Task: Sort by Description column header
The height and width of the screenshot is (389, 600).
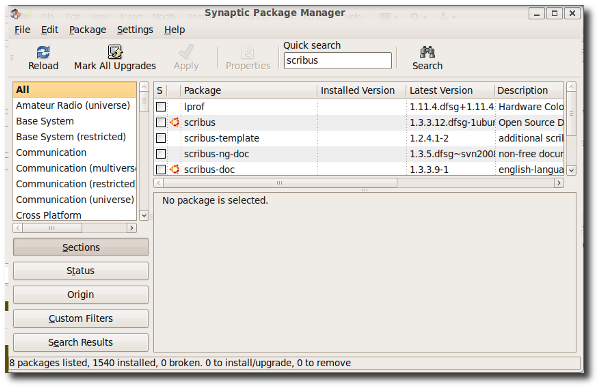Action: tap(529, 91)
